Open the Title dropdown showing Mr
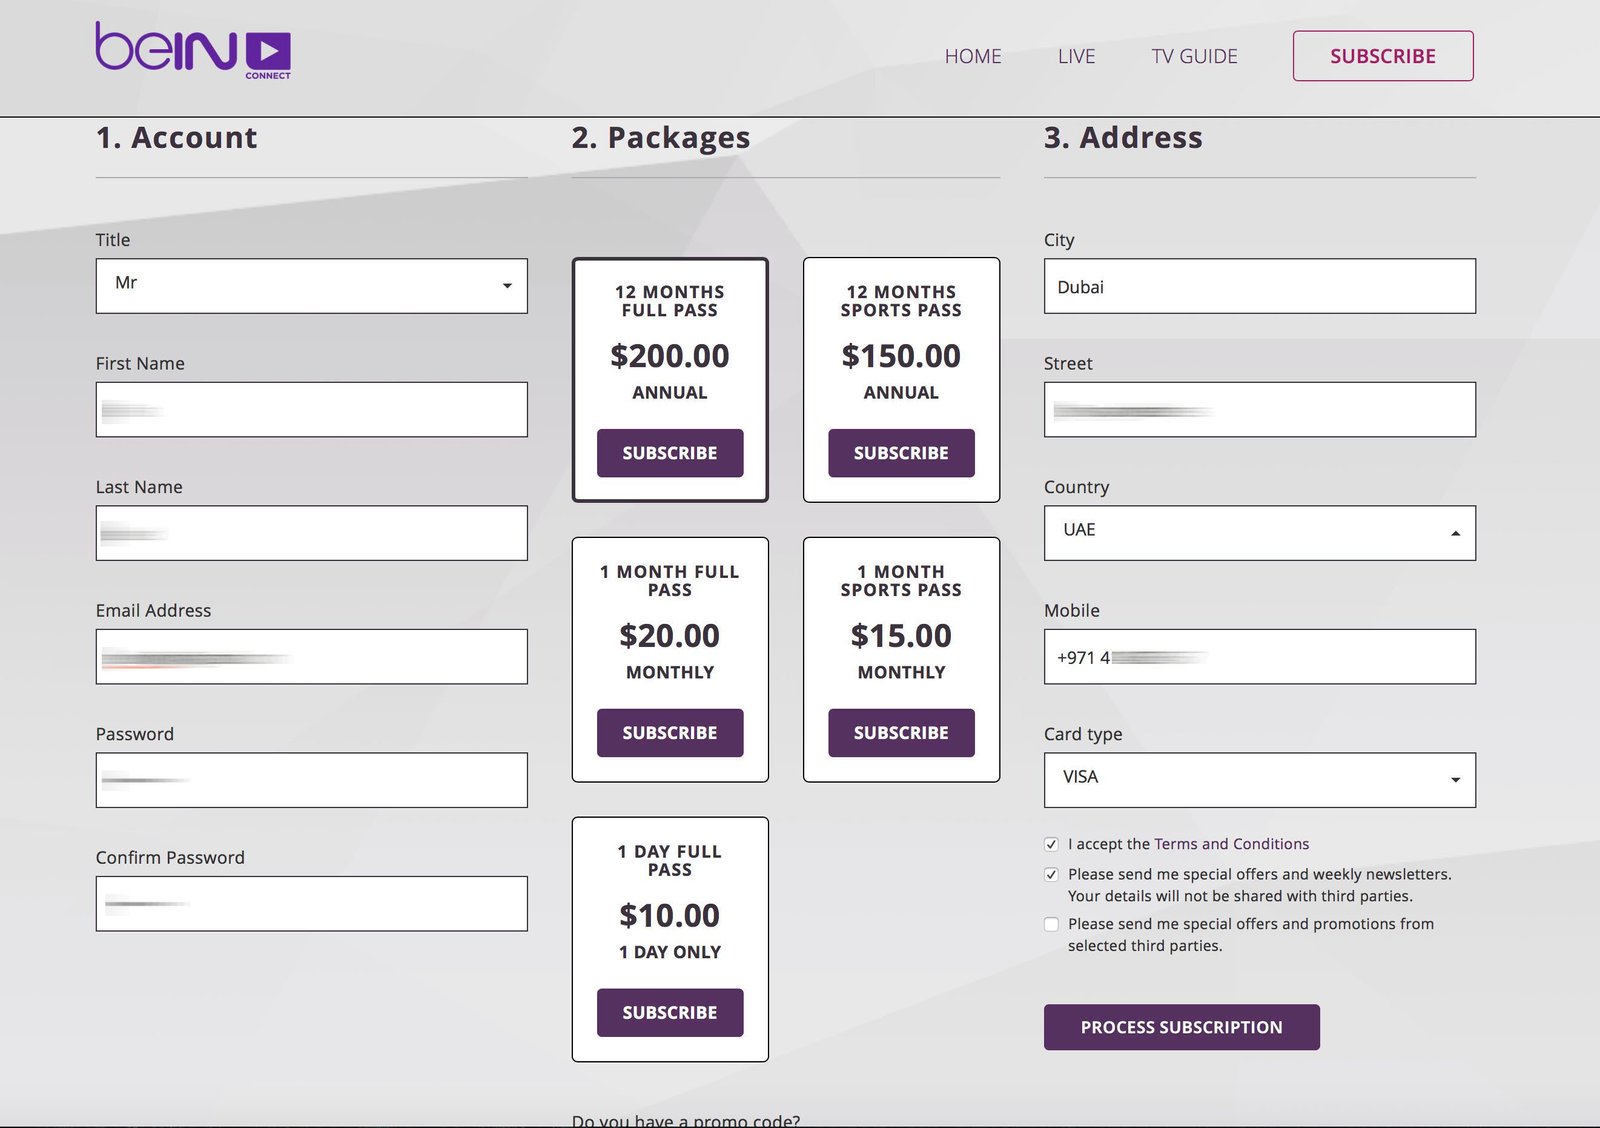The width and height of the screenshot is (1600, 1128). [x=311, y=286]
